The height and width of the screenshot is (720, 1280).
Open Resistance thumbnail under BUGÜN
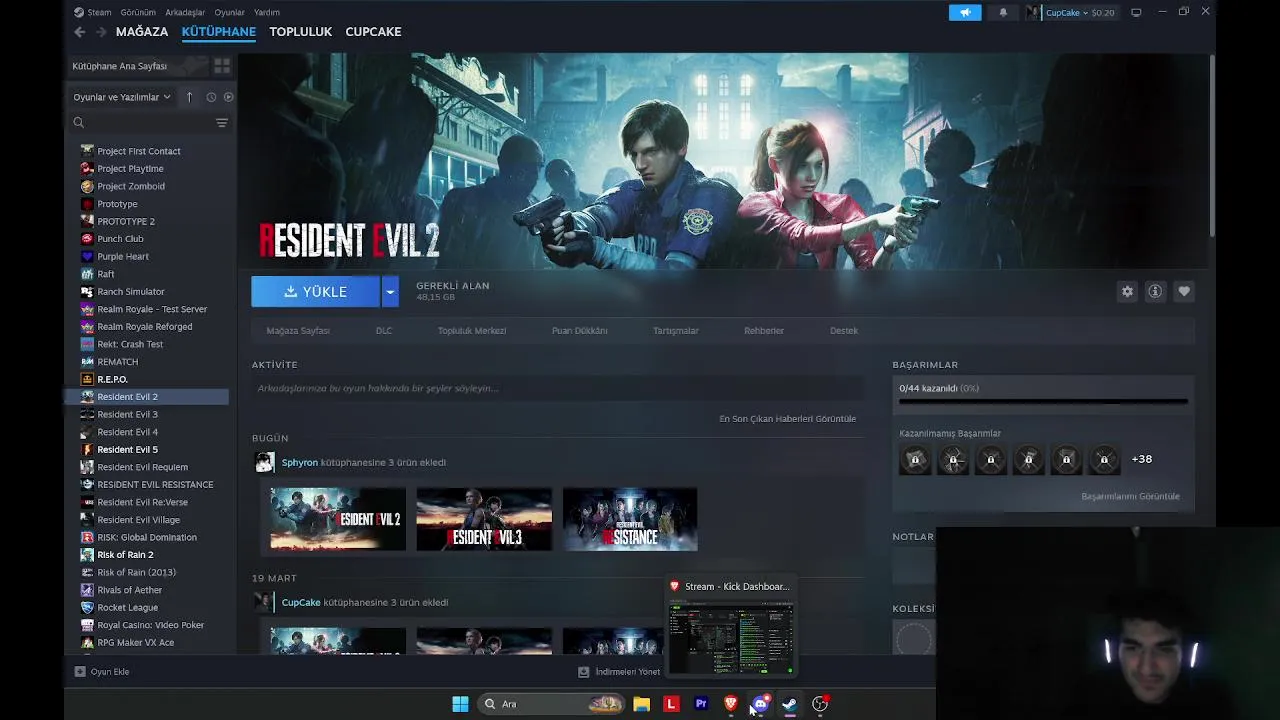click(x=630, y=519)
